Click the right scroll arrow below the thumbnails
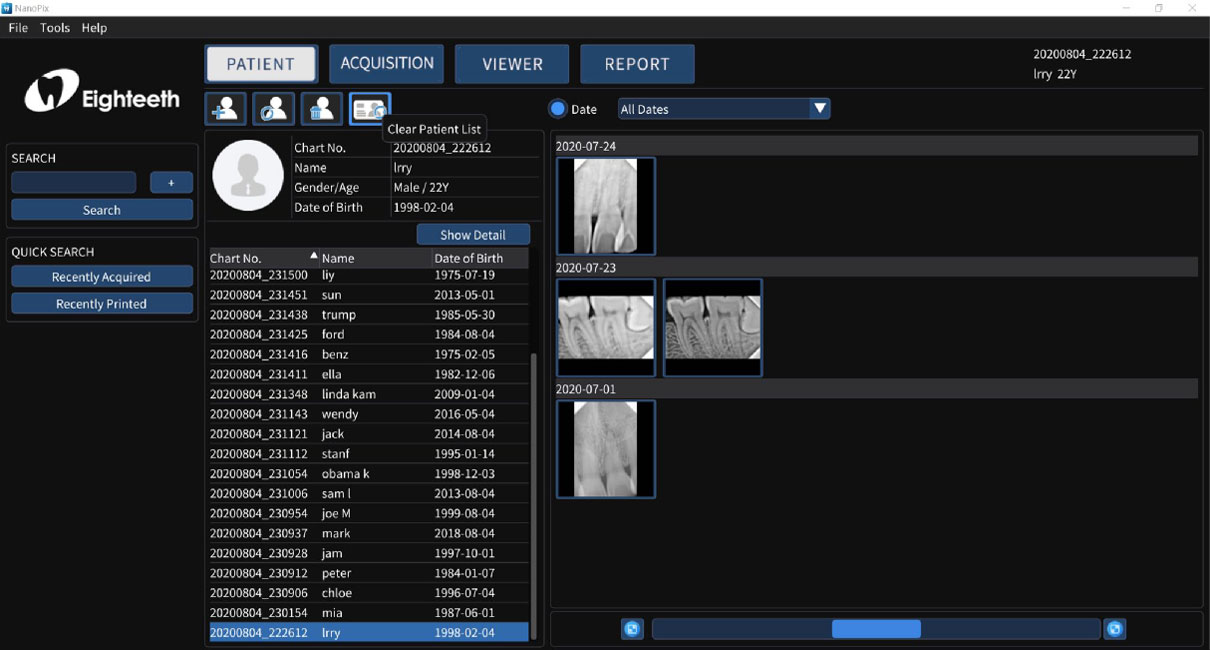 point(1115,629)
